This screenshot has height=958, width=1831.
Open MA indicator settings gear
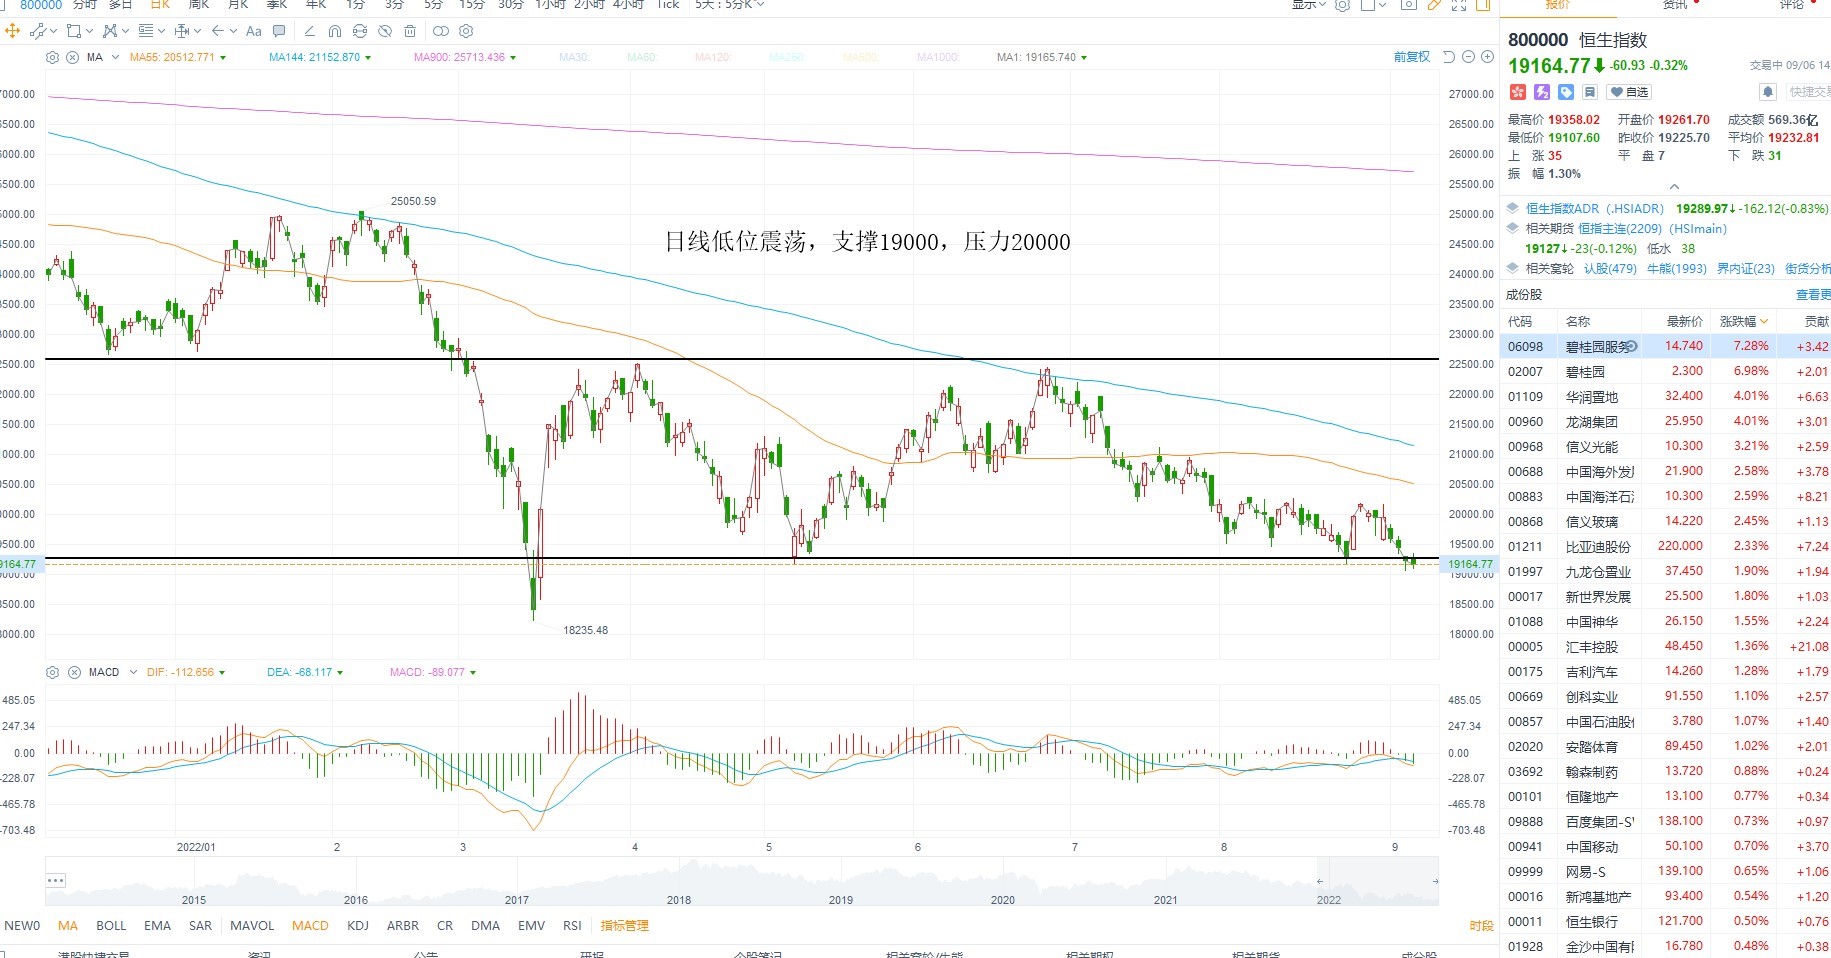52,57
